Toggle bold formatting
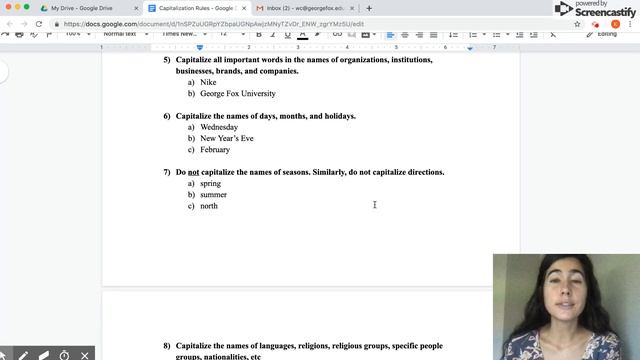The height and width of the screenshot is (360, 640). tap(258, 35)
